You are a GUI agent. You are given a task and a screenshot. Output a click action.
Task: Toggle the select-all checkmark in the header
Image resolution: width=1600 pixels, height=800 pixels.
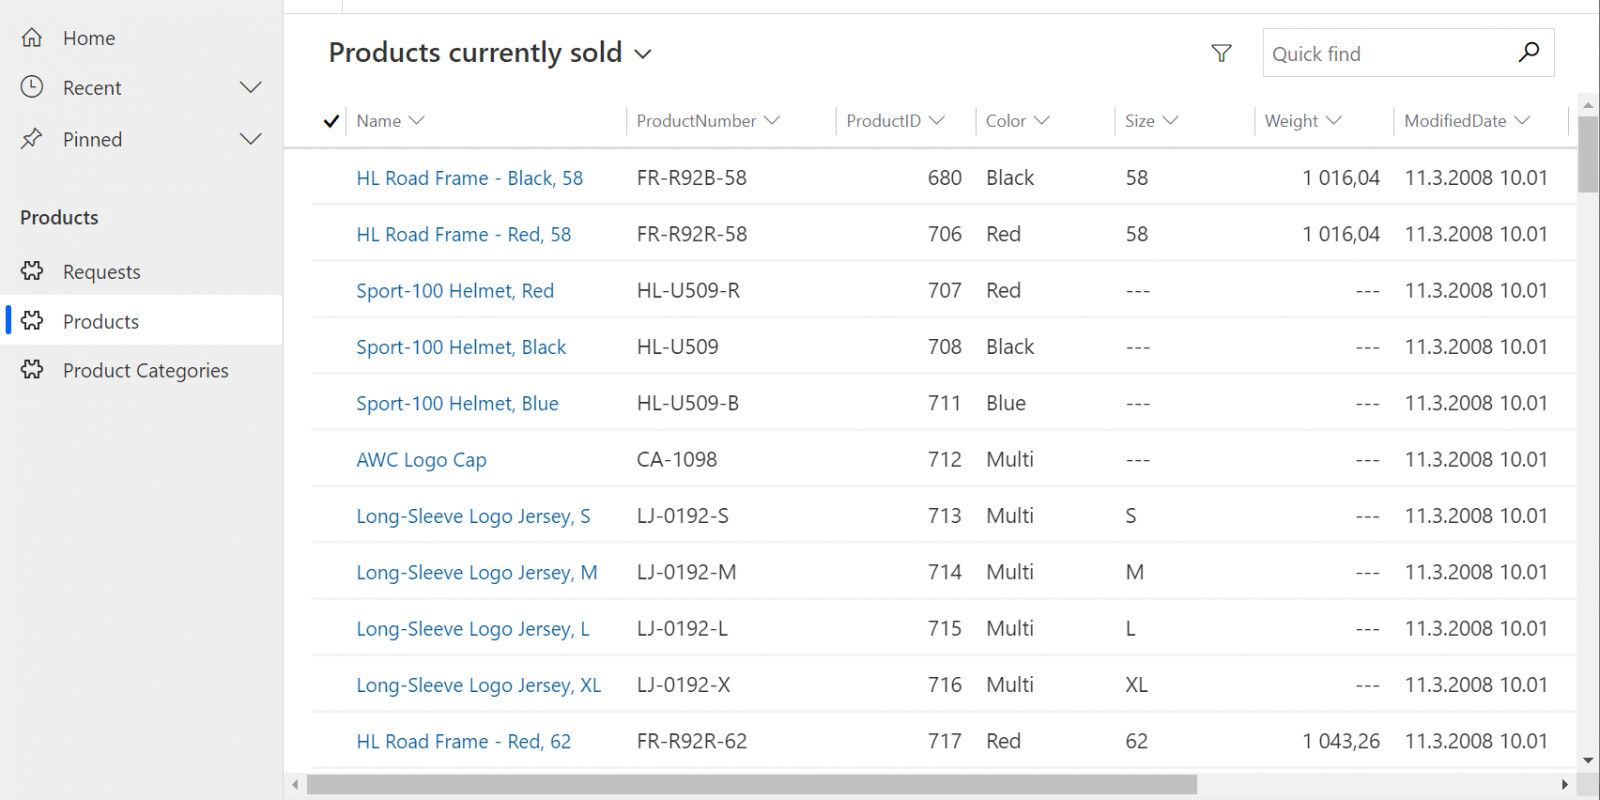[331, 121]
